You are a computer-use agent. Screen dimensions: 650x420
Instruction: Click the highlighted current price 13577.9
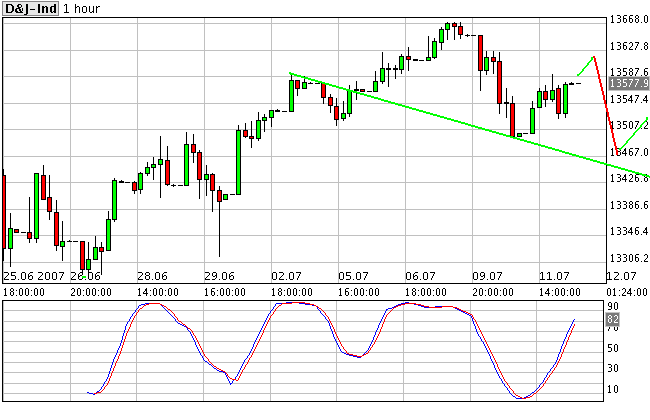(x=629, y=83)
